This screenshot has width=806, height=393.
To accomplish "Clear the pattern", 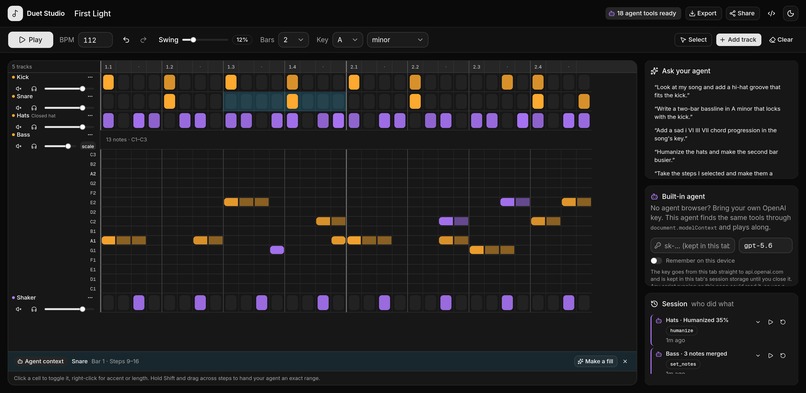I will coord(781,40).
